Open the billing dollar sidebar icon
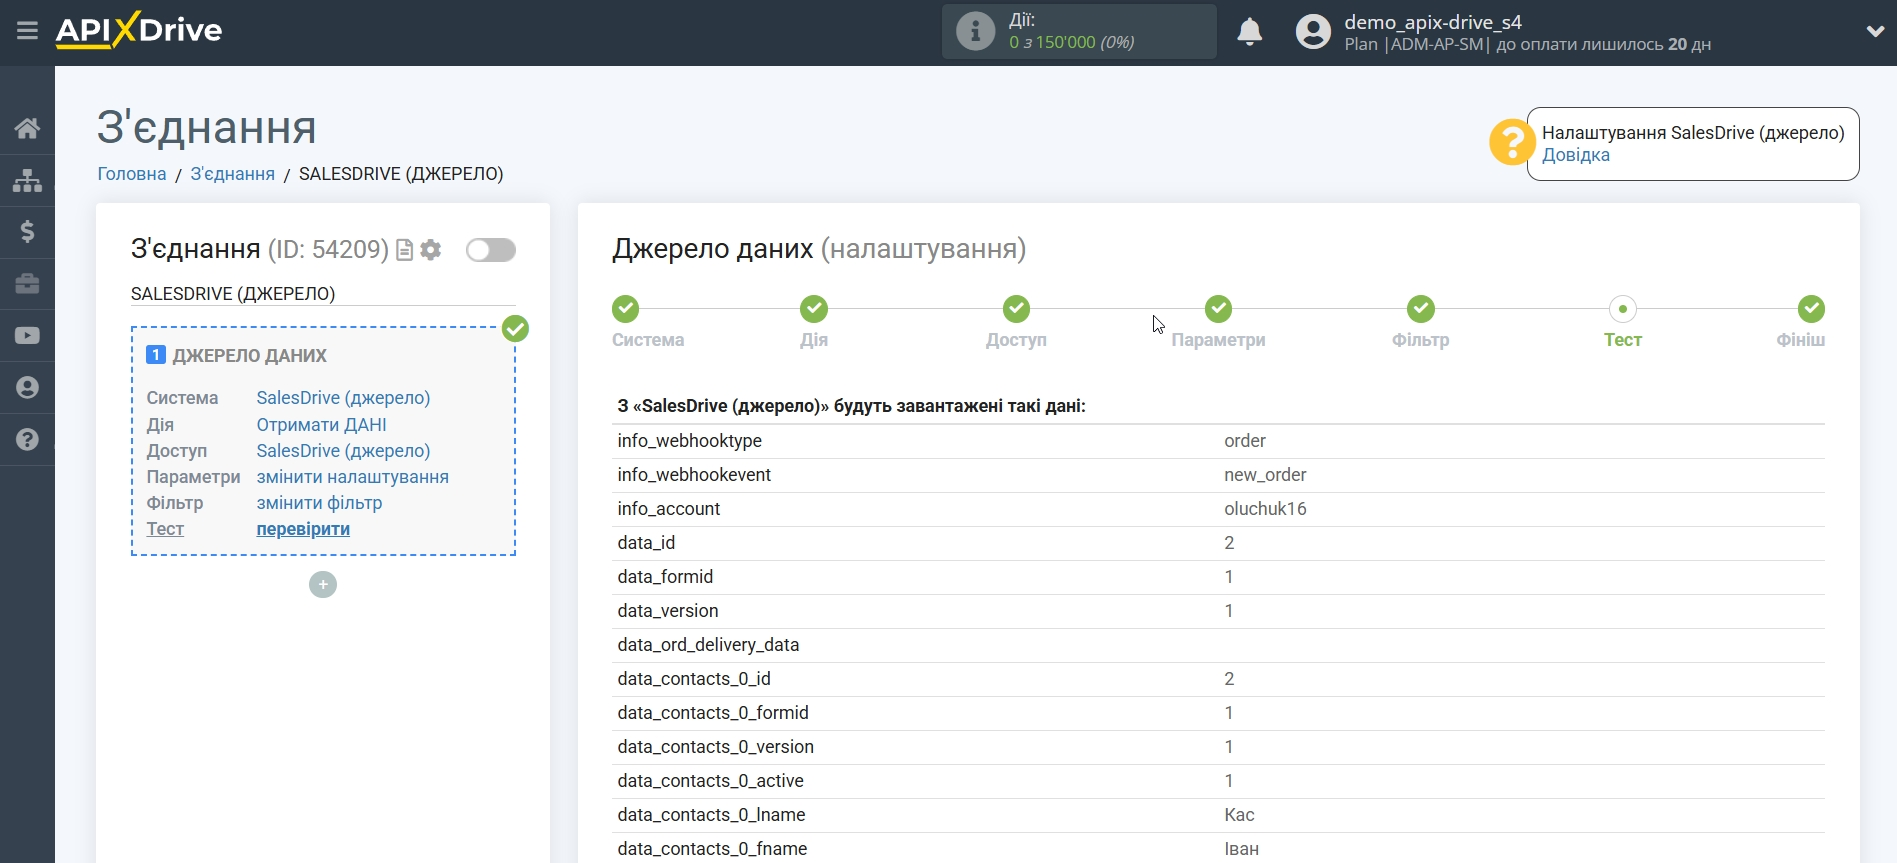Image resolution: width=1897 pixels, height=863 pixels. pyautogui.click(x=27, y=232)
